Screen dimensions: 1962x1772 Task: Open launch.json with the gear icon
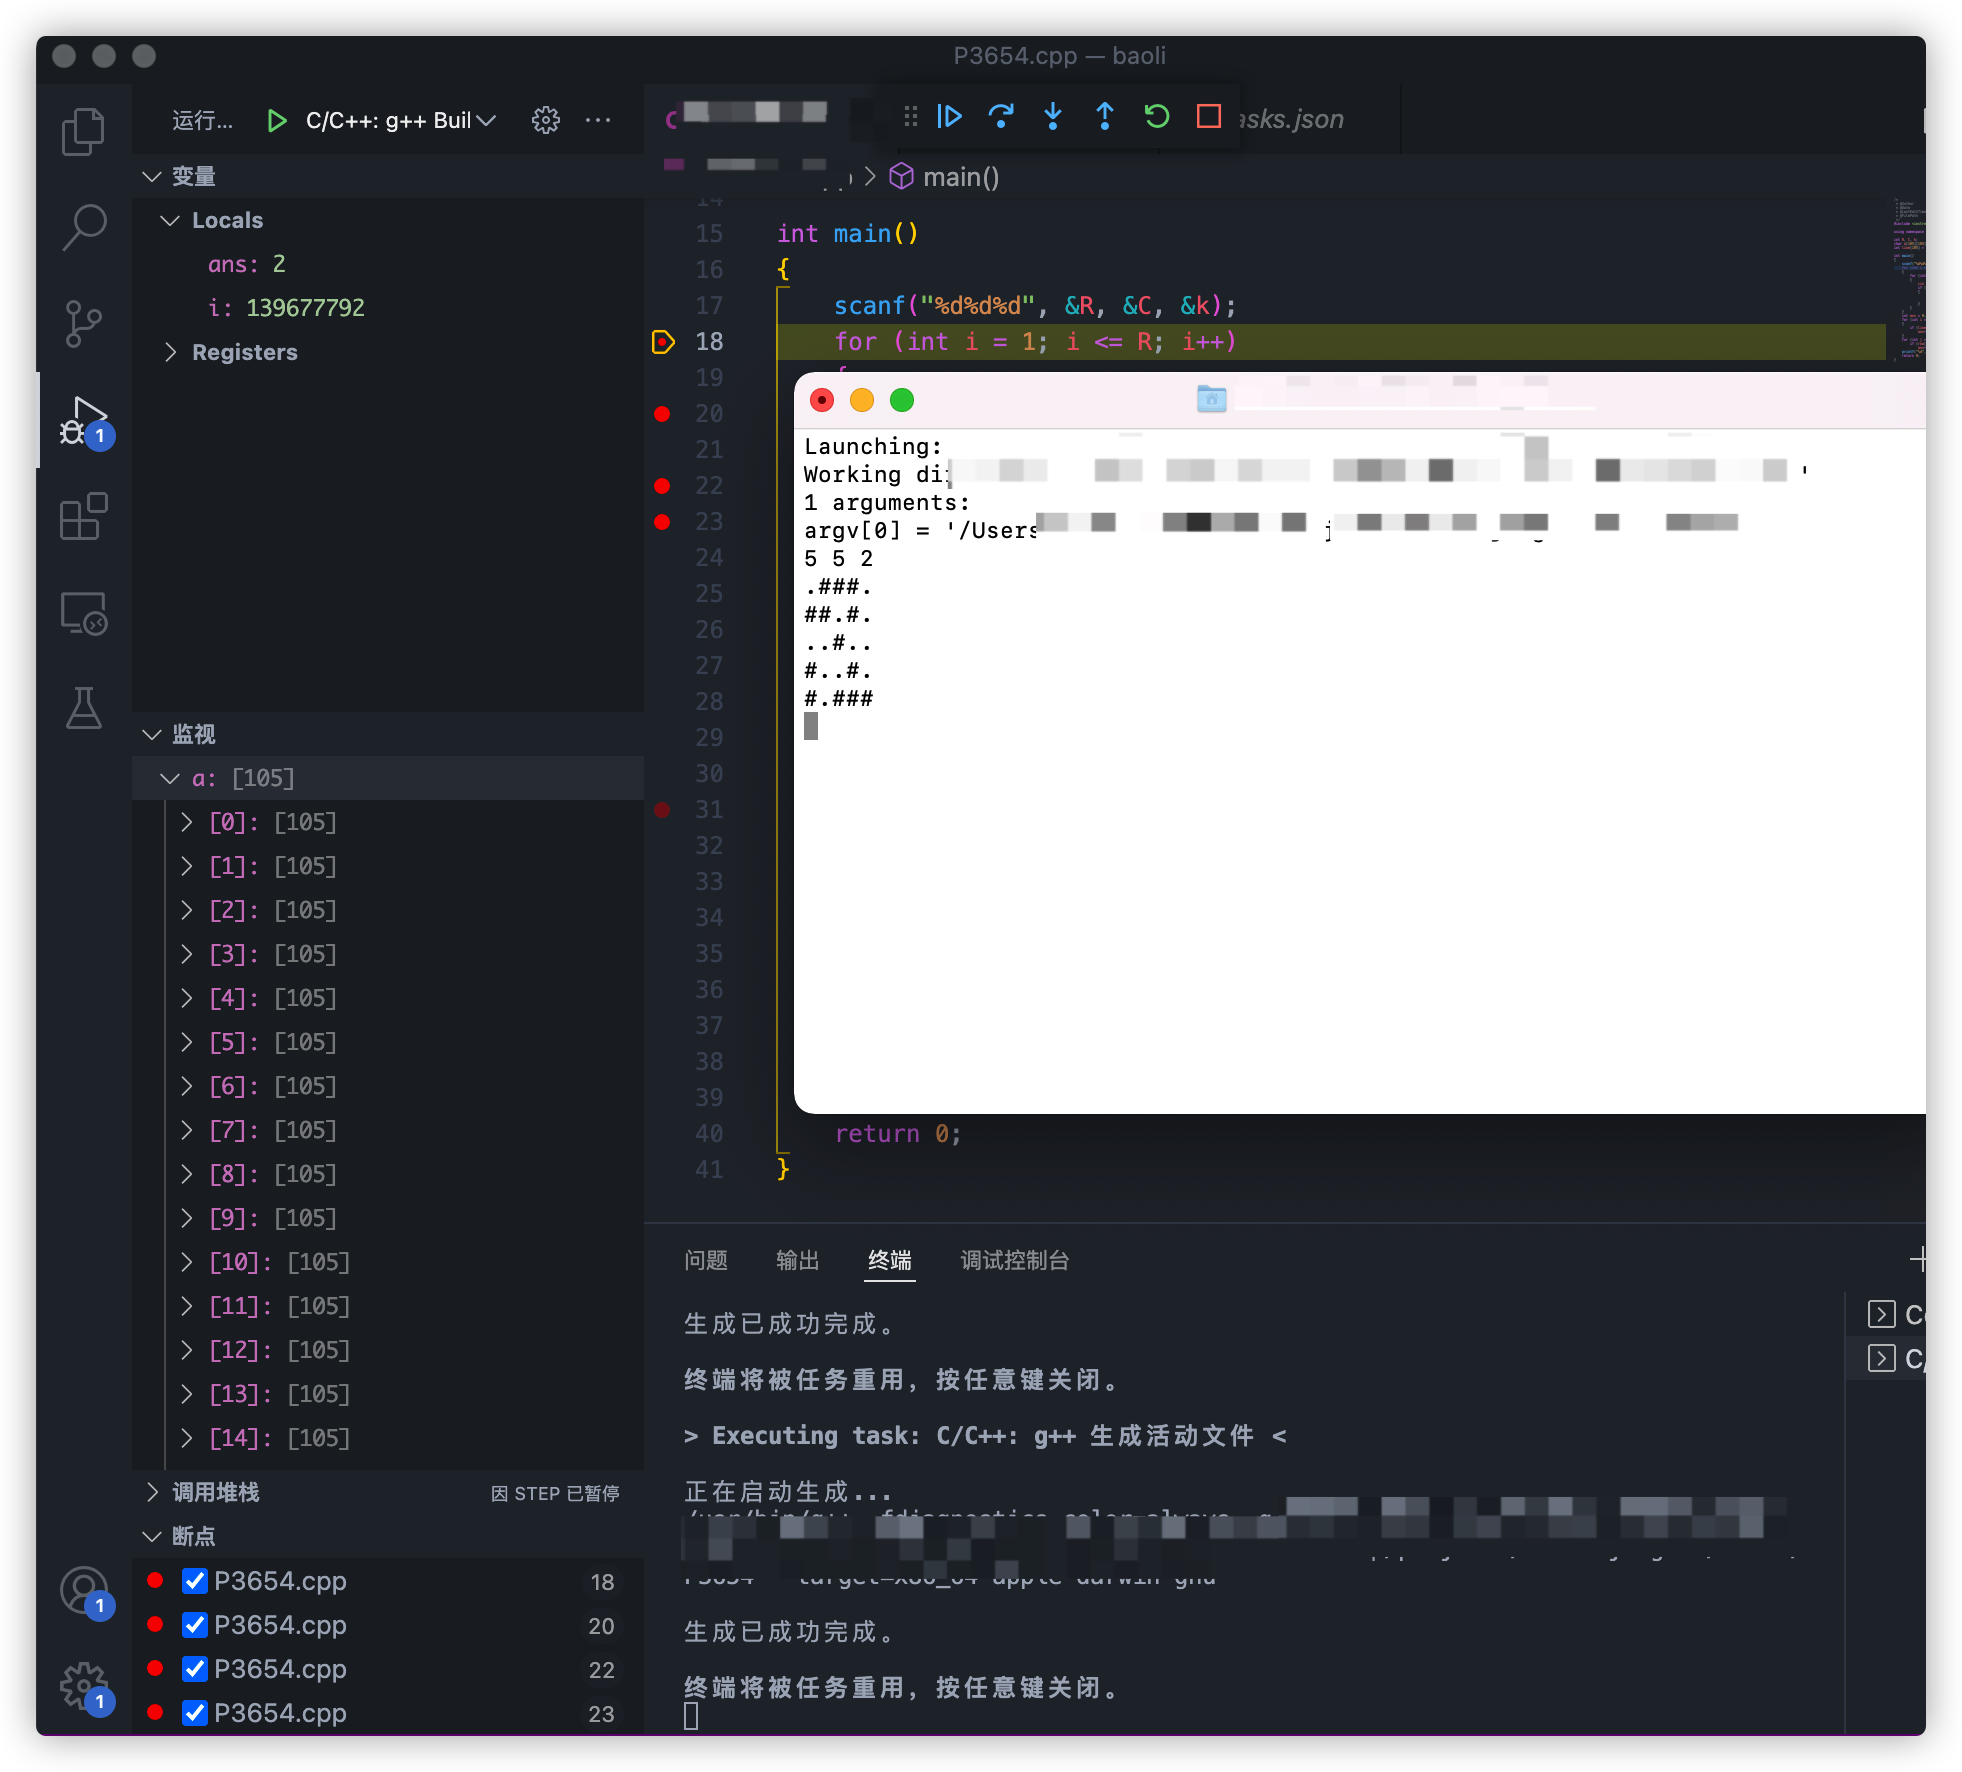click(x=546, y=121)
